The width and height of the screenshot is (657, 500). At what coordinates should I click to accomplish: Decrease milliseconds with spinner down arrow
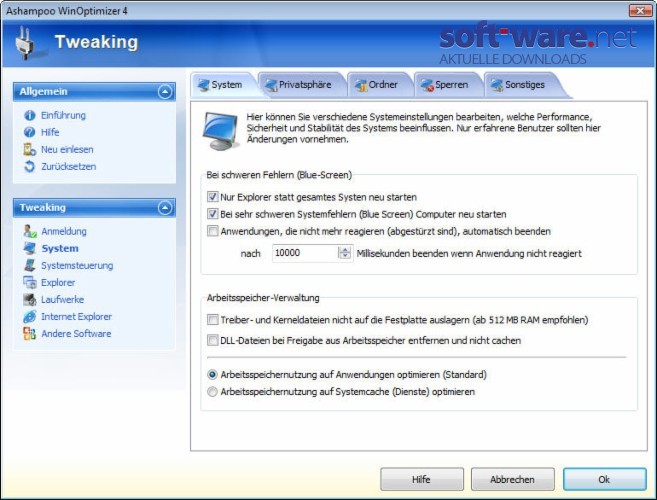[345, 256]
